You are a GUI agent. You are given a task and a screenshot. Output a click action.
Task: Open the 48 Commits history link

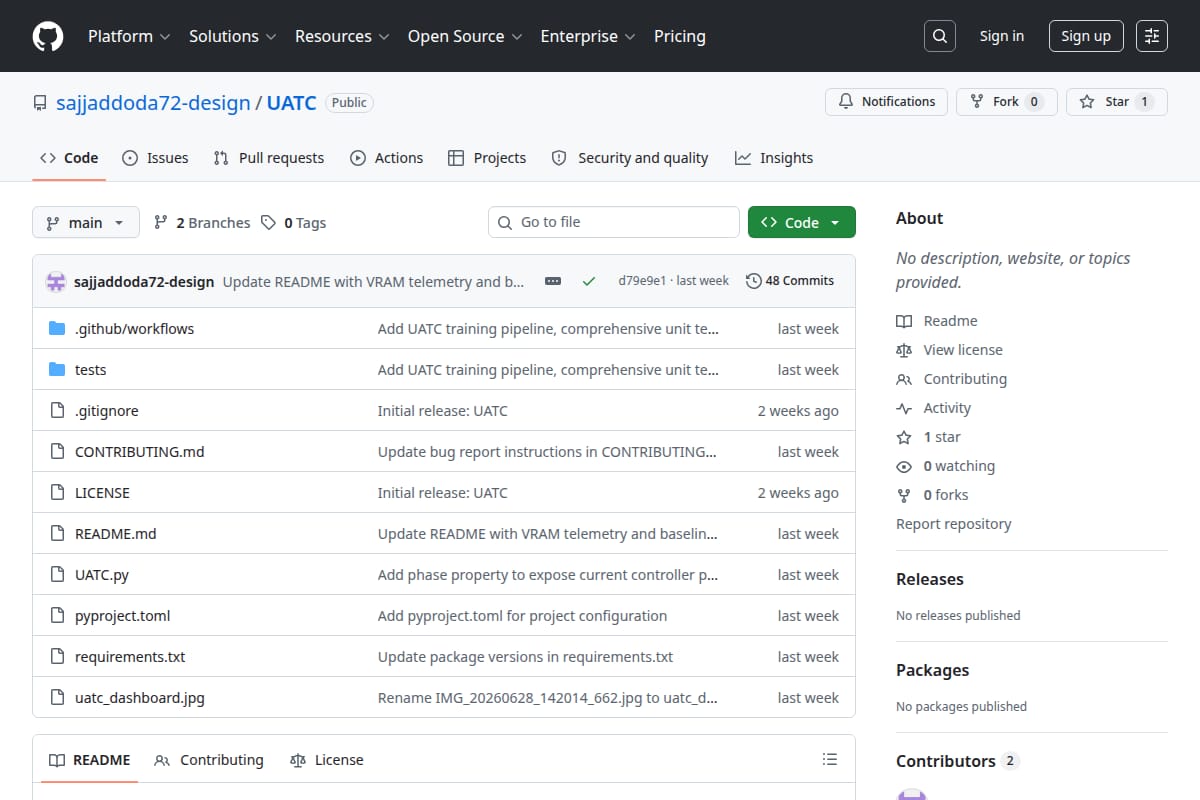(x=790, y=281)
